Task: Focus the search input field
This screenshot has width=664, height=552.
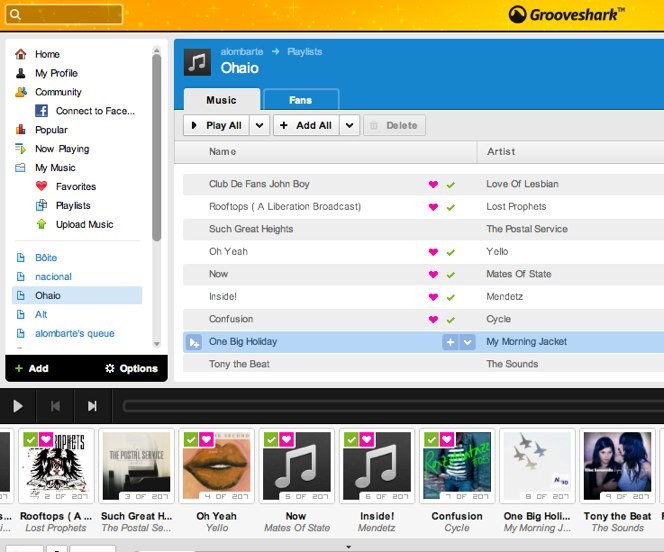Action: tap(64, 14)
